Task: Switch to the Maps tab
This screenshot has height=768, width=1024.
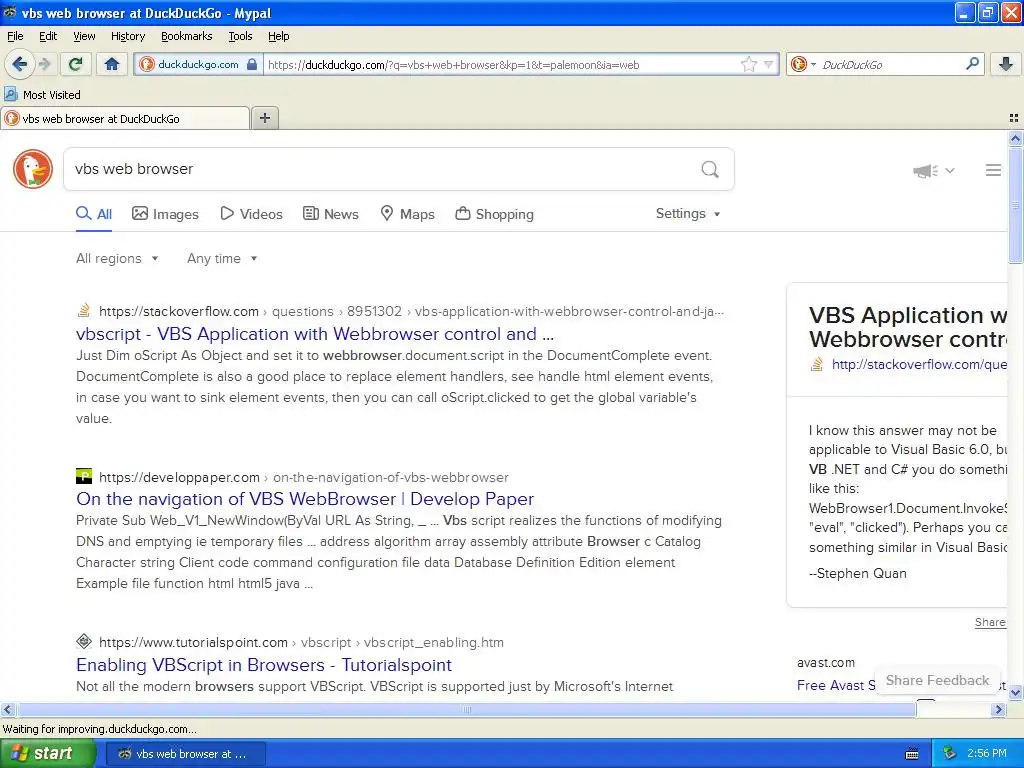Action: click(408, 214)
